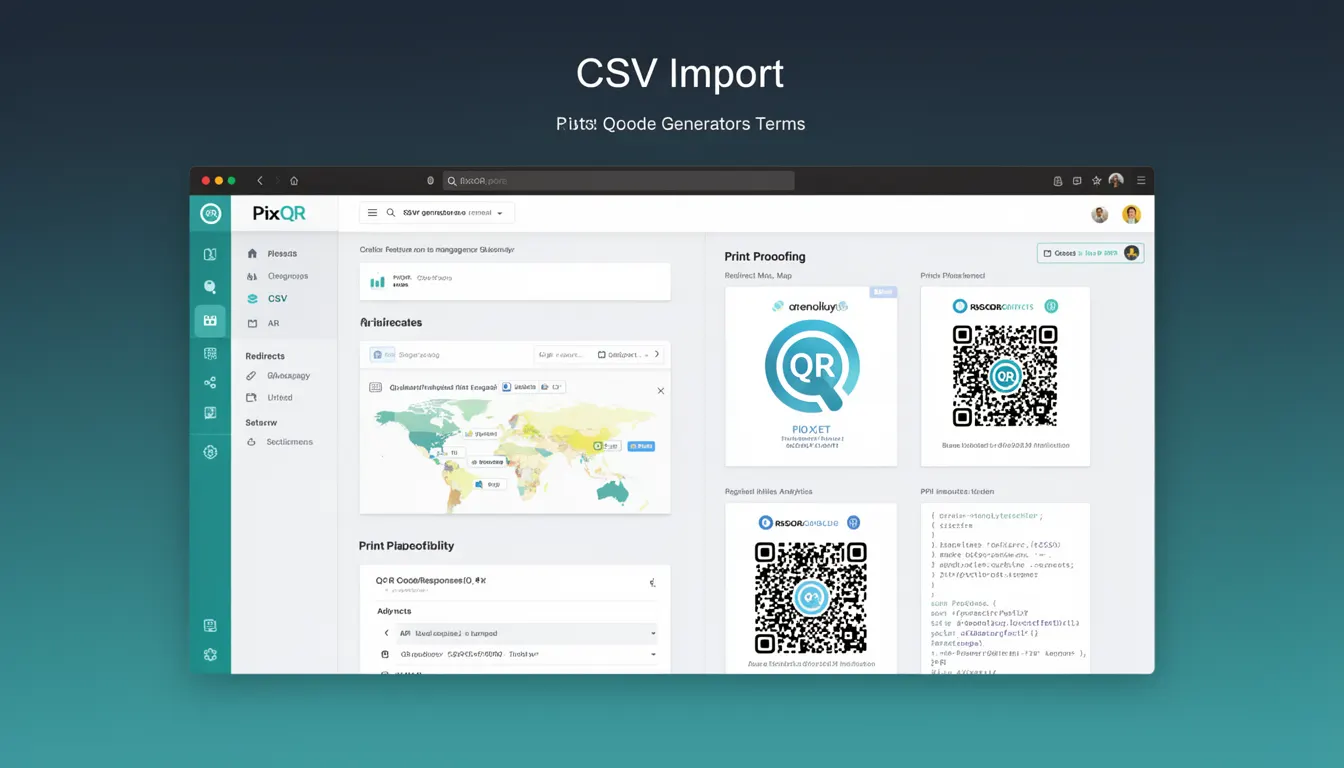This screenshot has height=768, width=1344.
Task: Open the QR code preview beside the magnifier logo card
Action: tap(1005, 376)
